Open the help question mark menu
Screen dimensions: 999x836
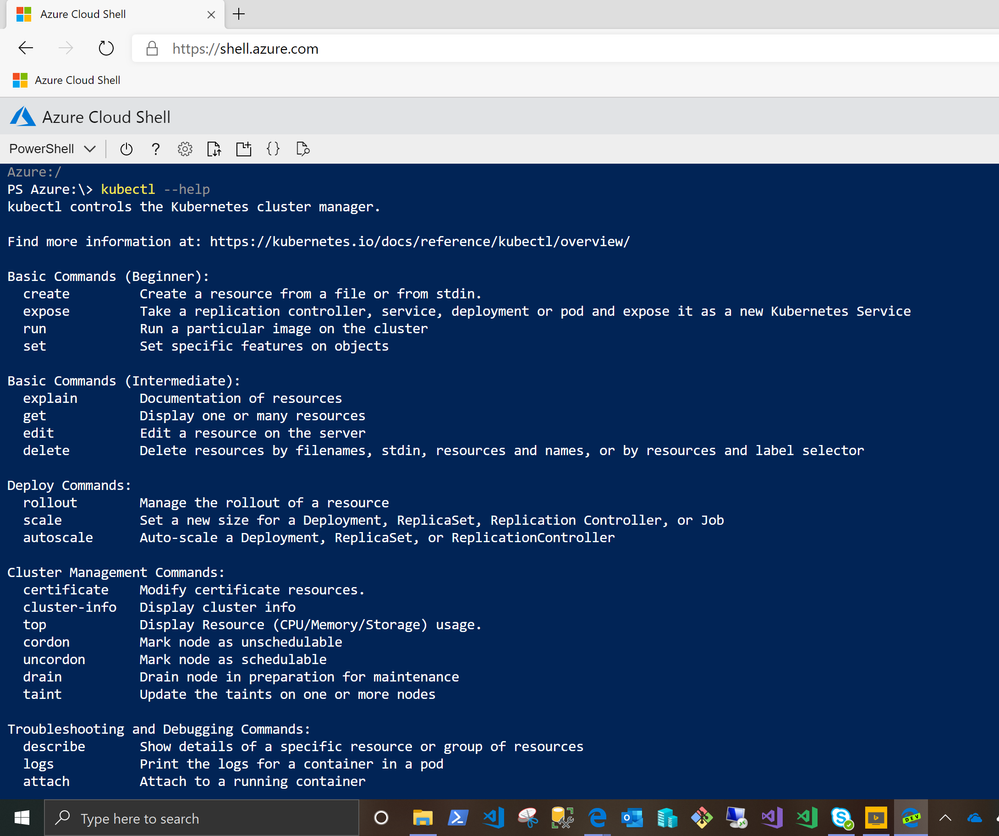[155, 149]
